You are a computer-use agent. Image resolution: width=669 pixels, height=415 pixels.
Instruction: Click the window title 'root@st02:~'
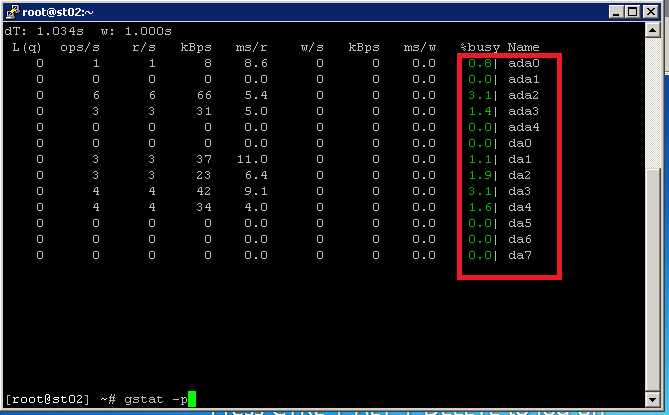[58, 12]
